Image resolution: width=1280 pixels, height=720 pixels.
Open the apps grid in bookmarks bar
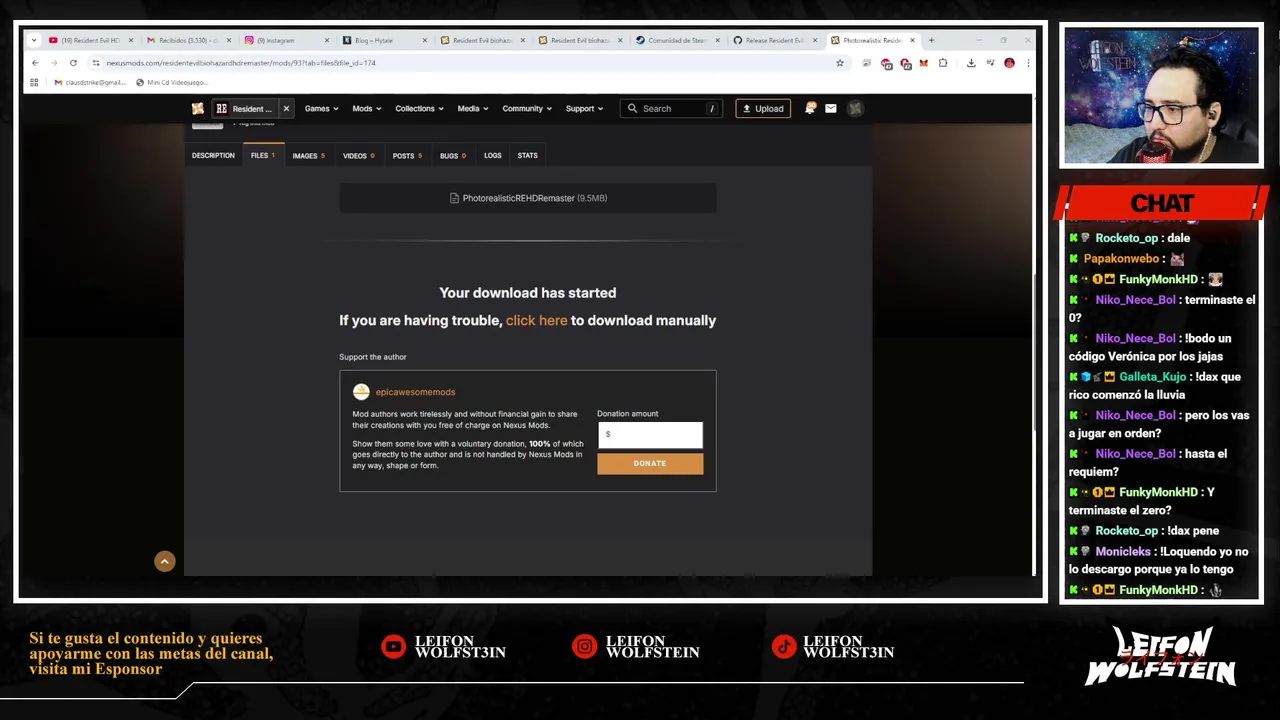pyautogui.click(x=34, y=82)
